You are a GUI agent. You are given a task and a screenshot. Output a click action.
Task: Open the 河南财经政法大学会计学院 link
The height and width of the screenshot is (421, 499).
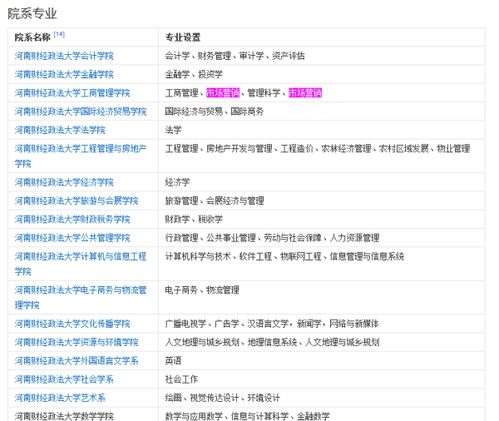pyautogui.click(x=64, y=56)
